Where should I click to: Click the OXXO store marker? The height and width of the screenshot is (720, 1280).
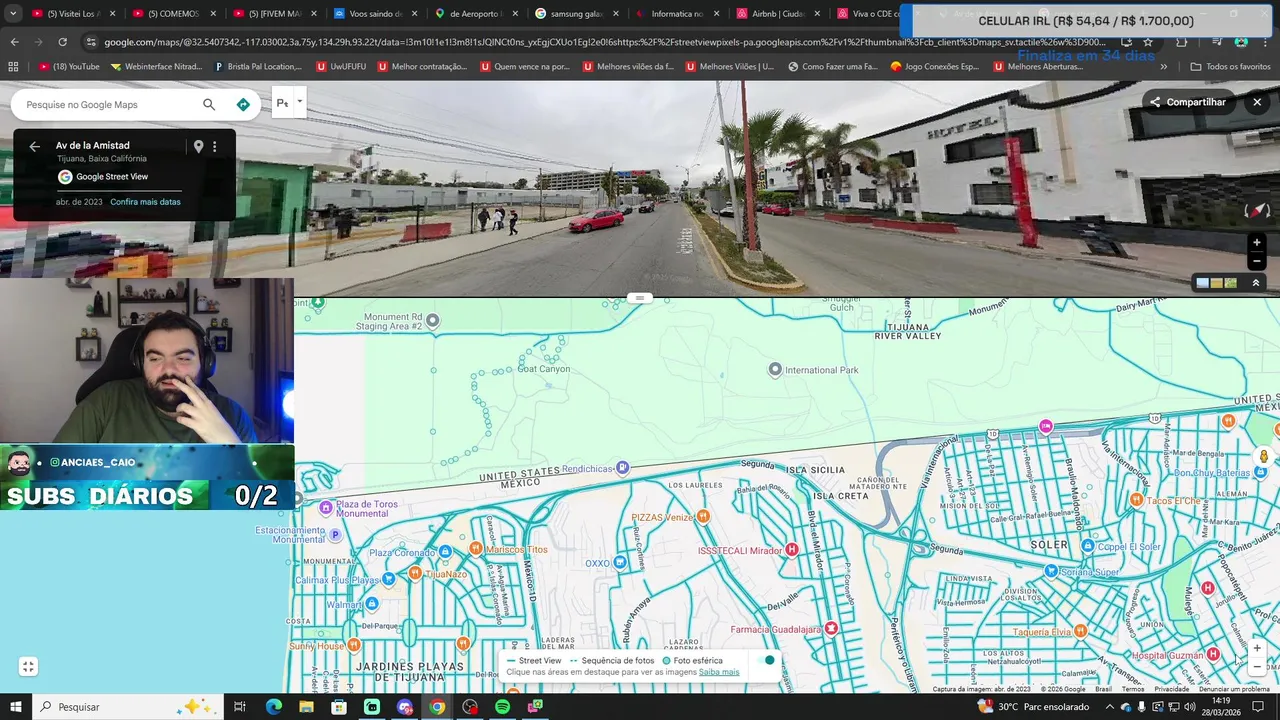[620, 563]
